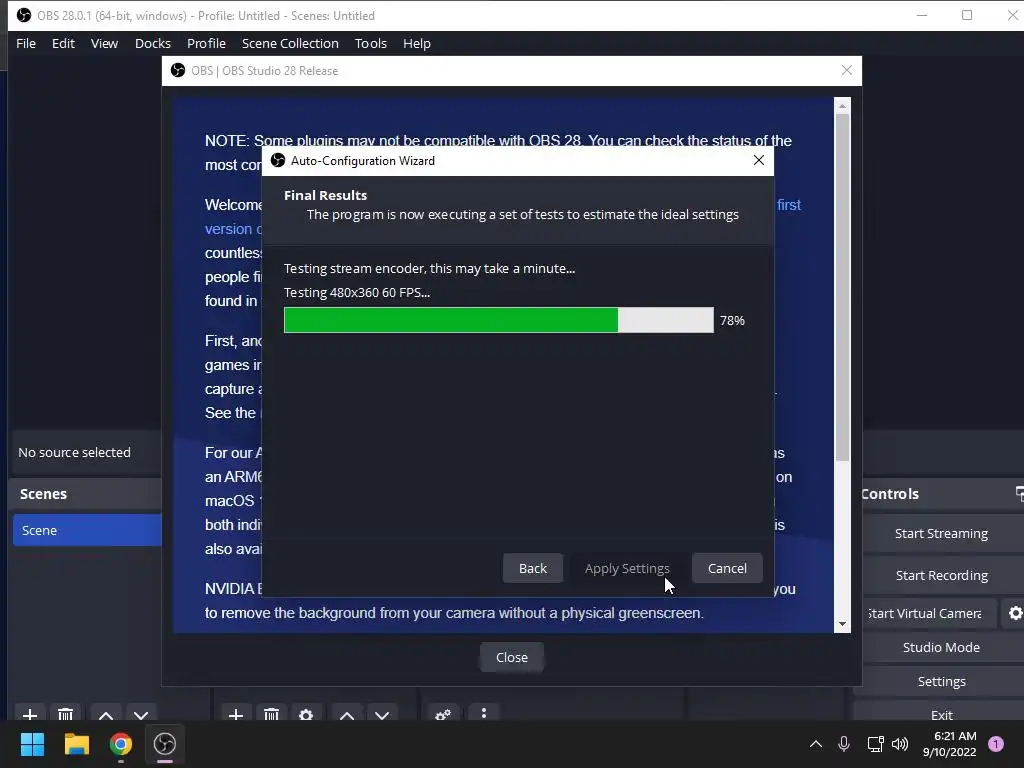This screenshot has height=768, width=1024.
Task: Open the Edit menu
Action: (63, 43)
